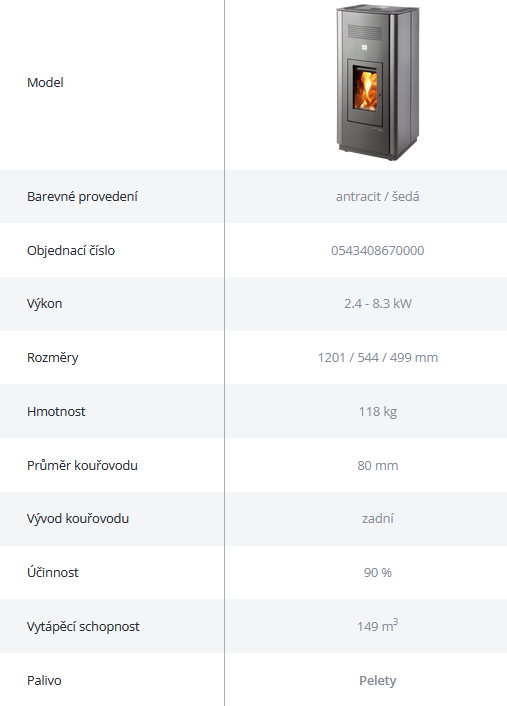Screen dimensions: 507x706
Task: Select antracit / šedá color value
Action: 377,196
